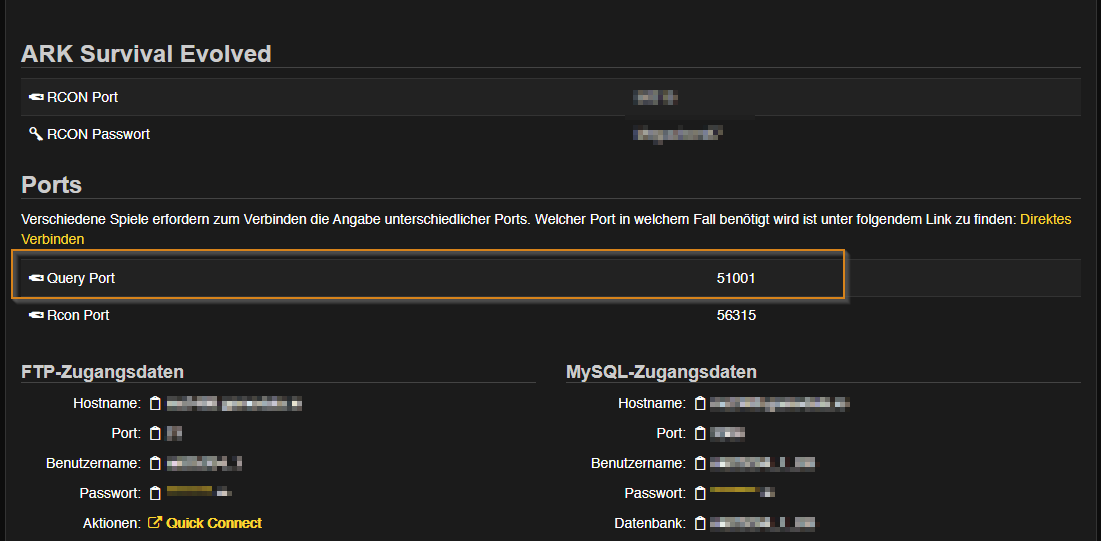Select the Rcon Port value 56315
Image resolution: width=1101 pixels, height=541 pixels.
(736, 316)
